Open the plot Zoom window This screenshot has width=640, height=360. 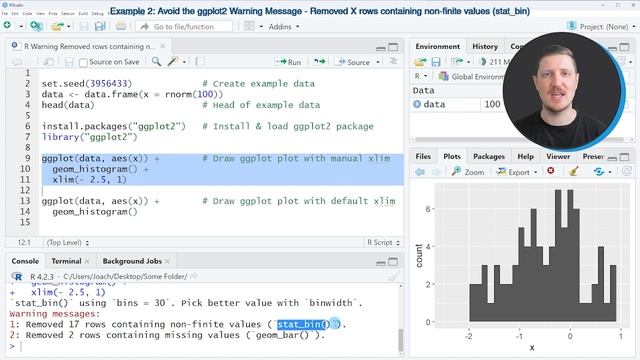tap(468, 172)
